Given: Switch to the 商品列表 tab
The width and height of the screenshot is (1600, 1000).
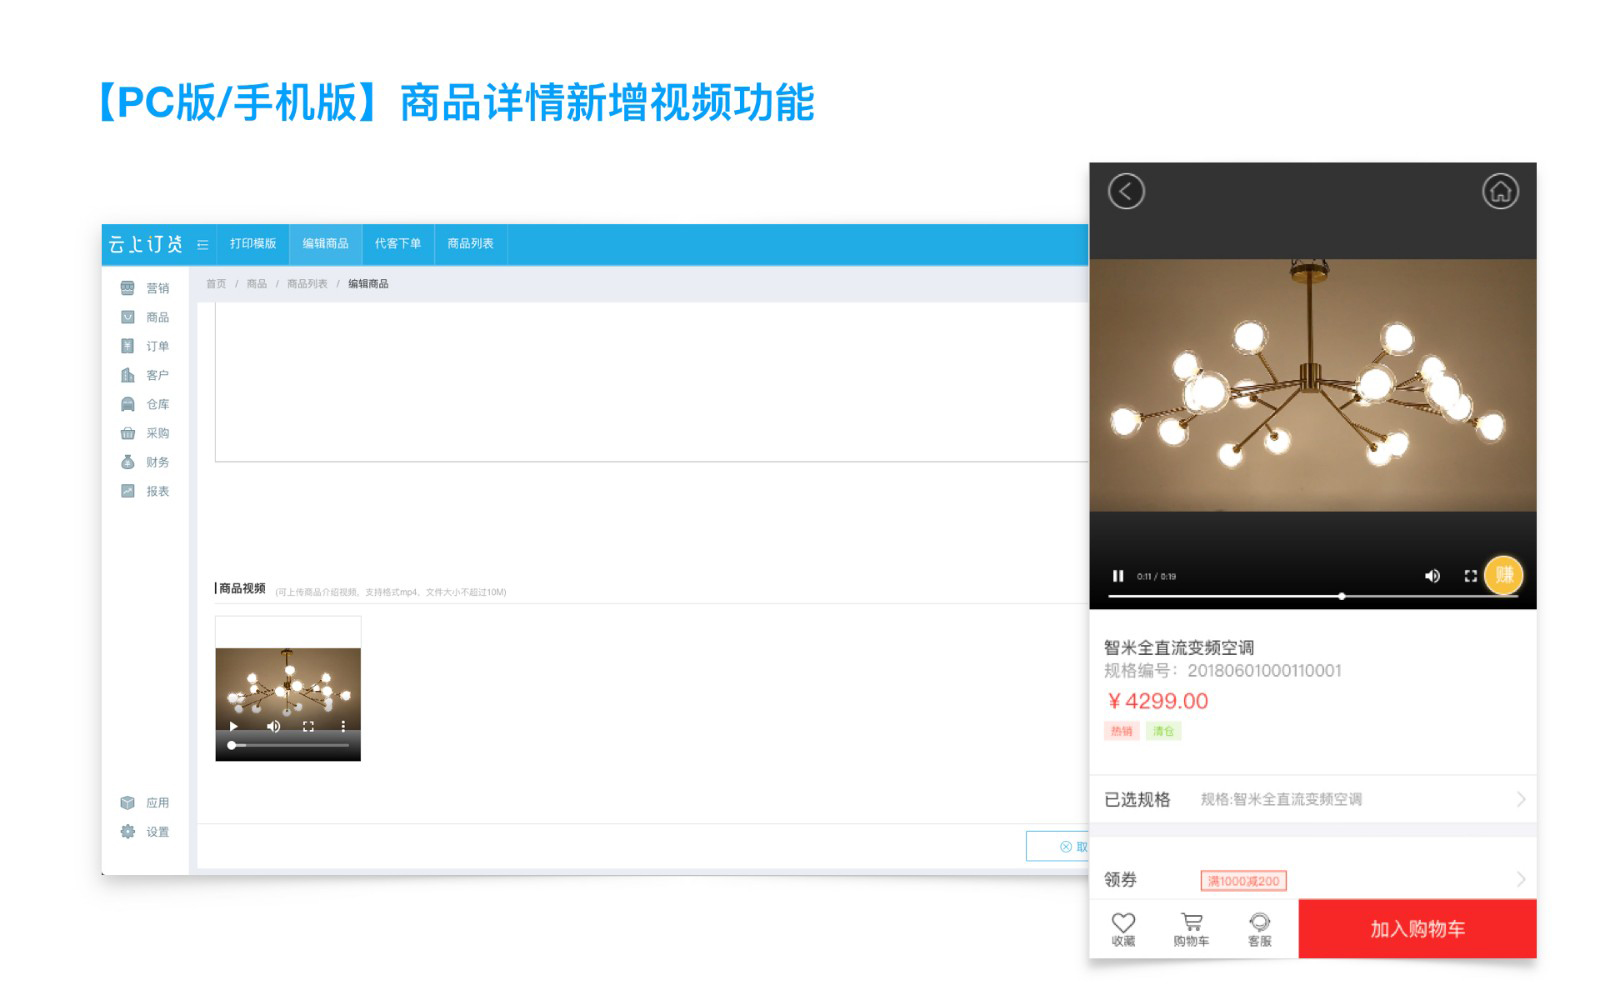Looking at the screenshot, I should pyautogui.click(x=470, y=244).
